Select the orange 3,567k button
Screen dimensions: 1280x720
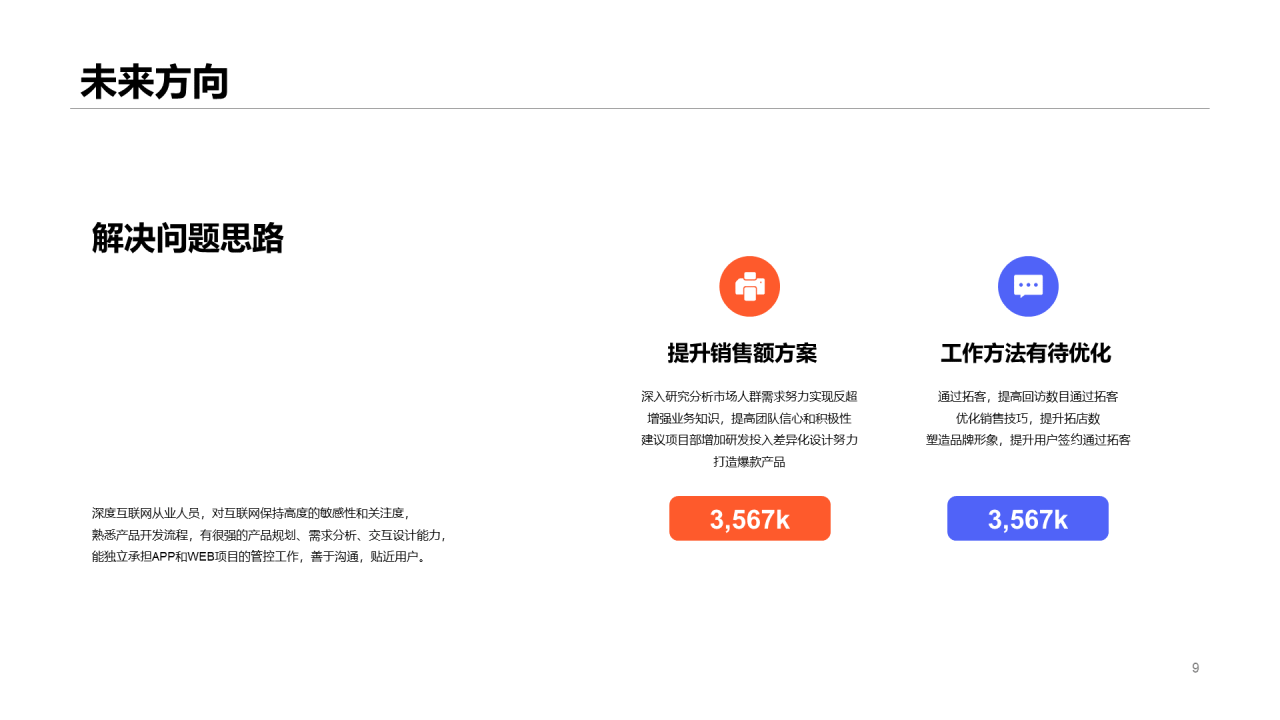[x=749, y=519]
